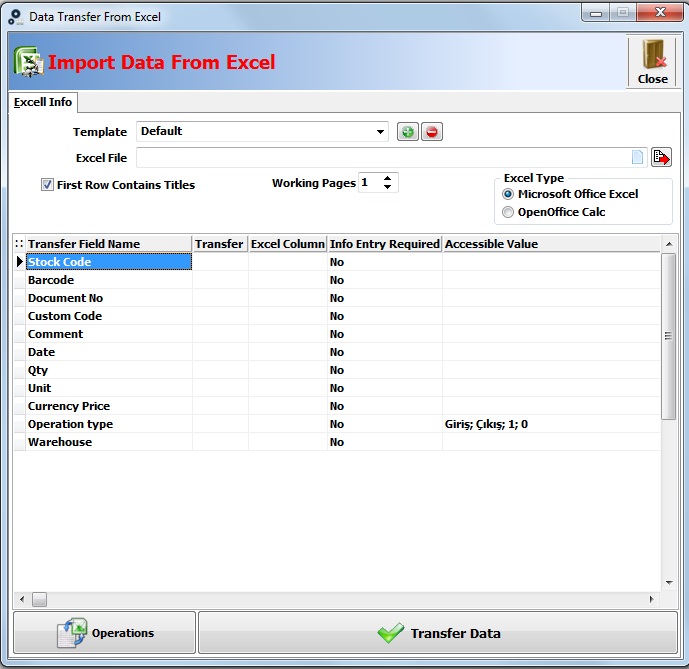Switch to the Excell Info tab
The width and height of the screenshot is (689, 669).
(x=43, y=102)
